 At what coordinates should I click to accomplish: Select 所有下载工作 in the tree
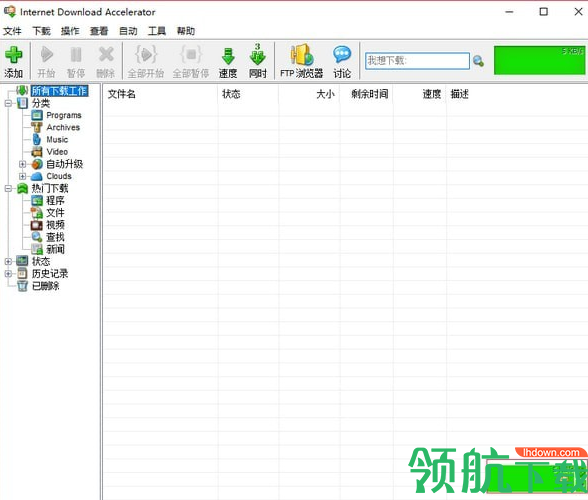pyautogui.click(x=60, y=91)
